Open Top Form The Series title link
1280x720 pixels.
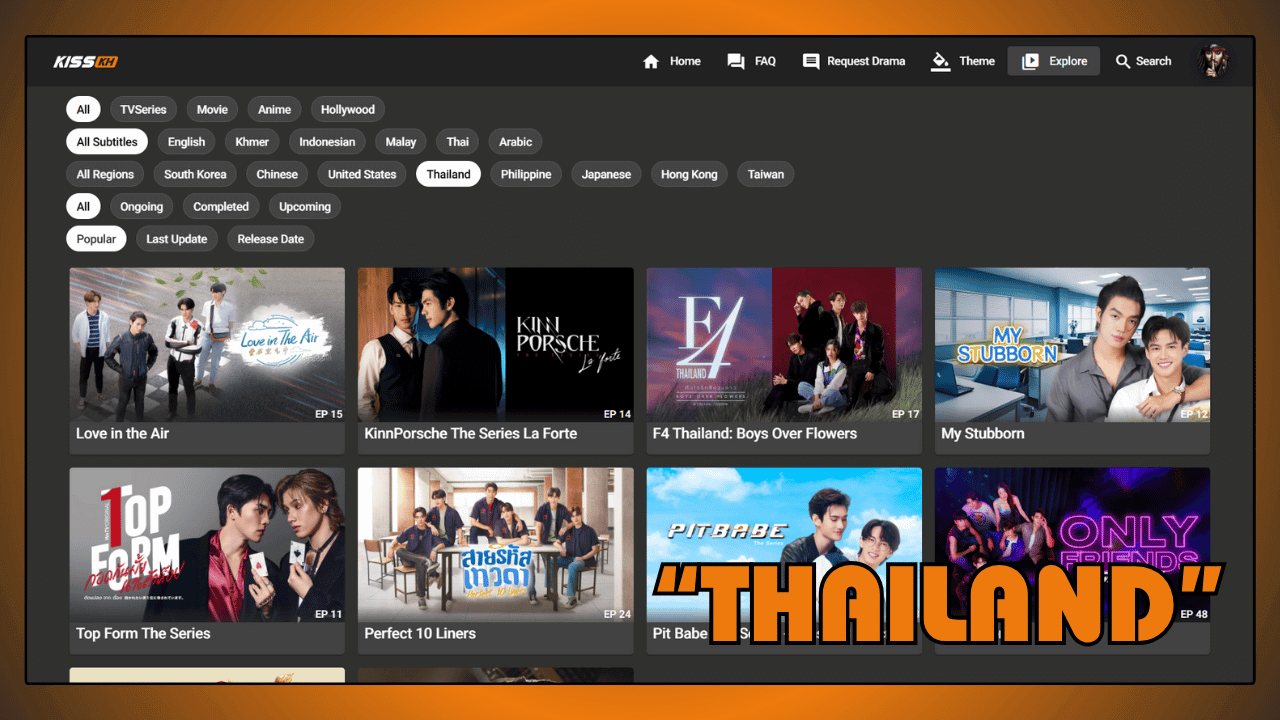point(143,634)
